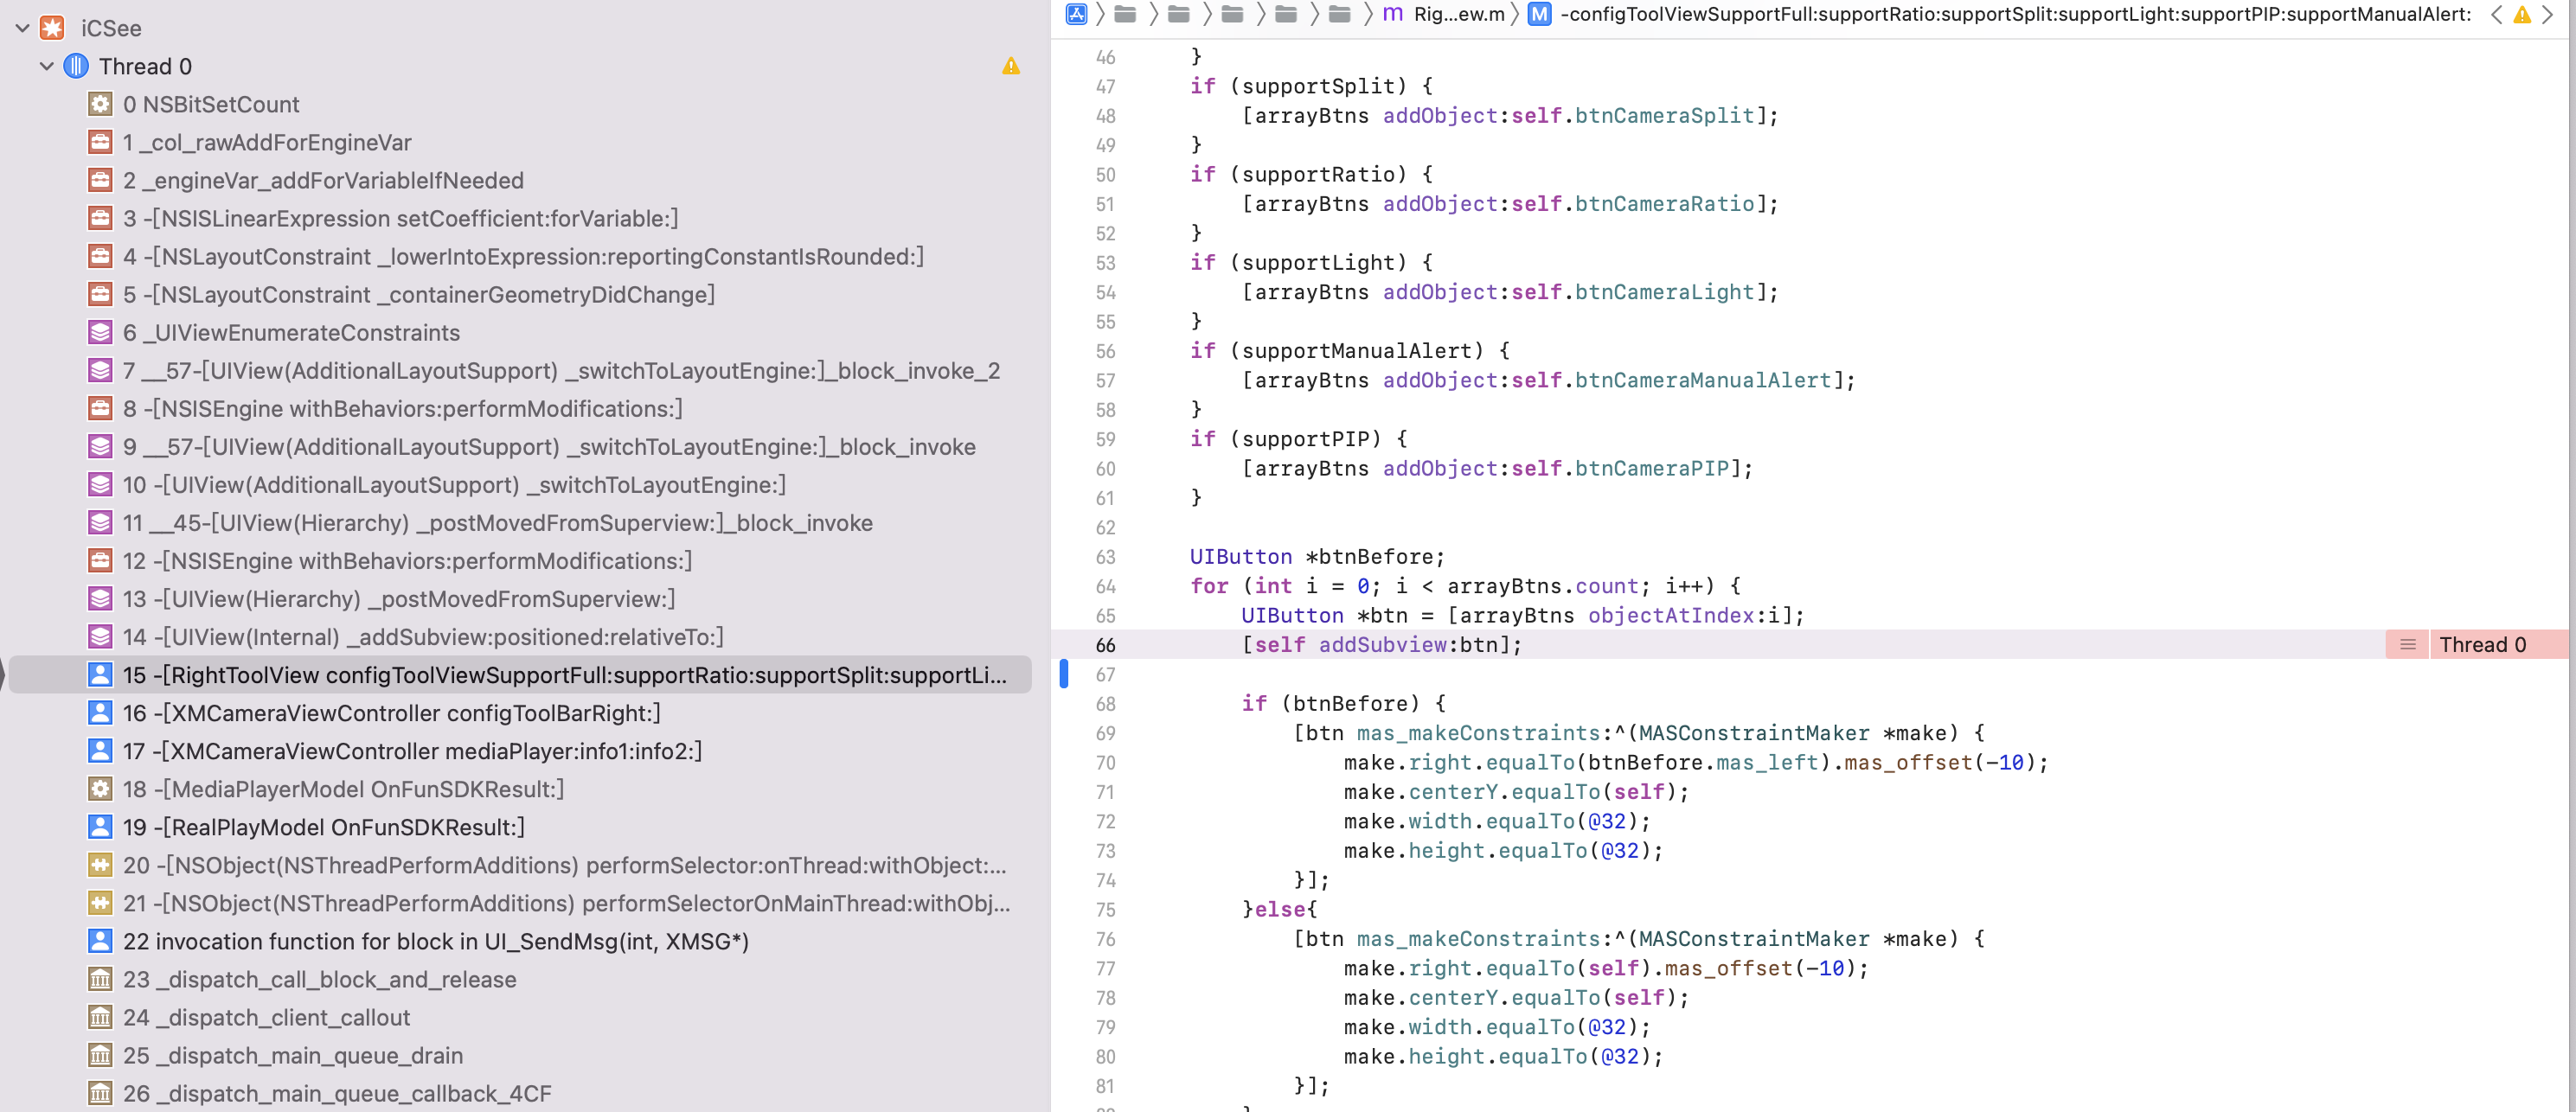
Task: Go to next issue with right chevron
Action: coord(2548,14)
